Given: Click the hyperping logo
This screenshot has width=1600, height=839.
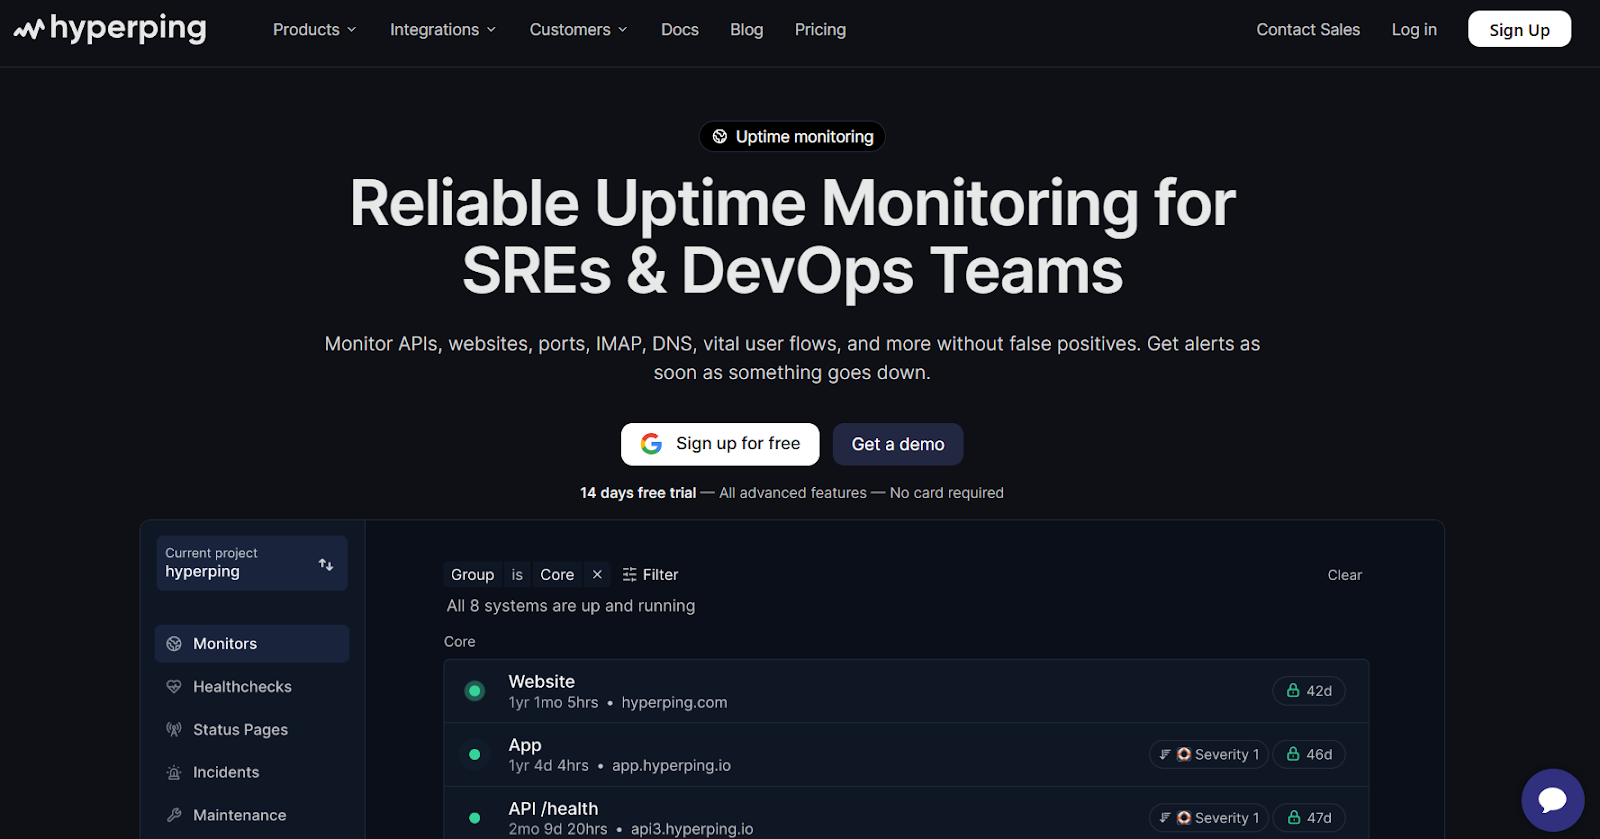Looking at the screenshot, I should [110, 29].
